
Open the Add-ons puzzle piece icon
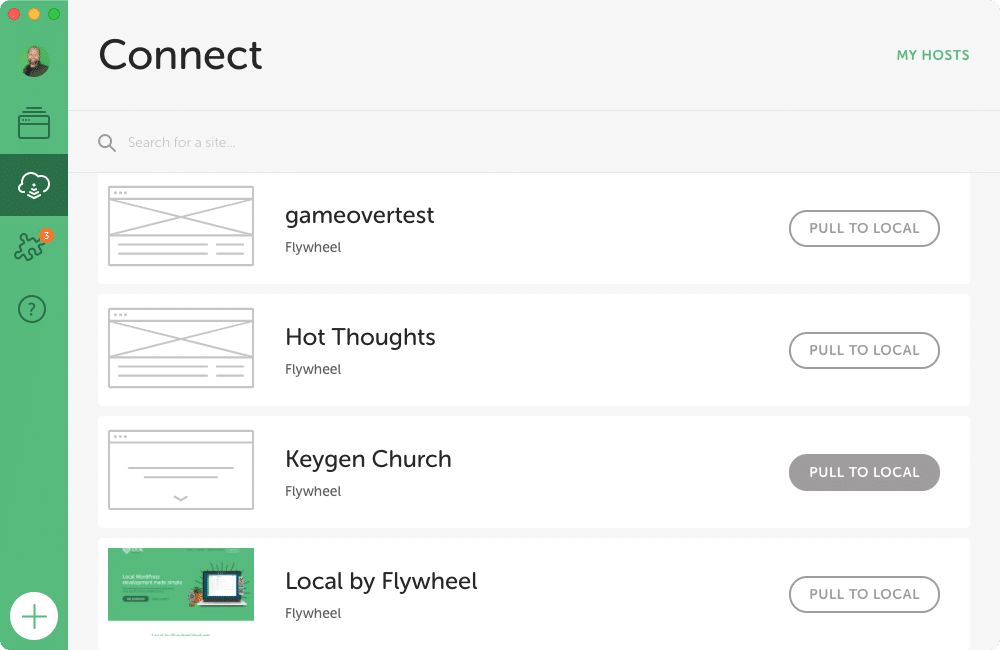click(x=30, y=247)
